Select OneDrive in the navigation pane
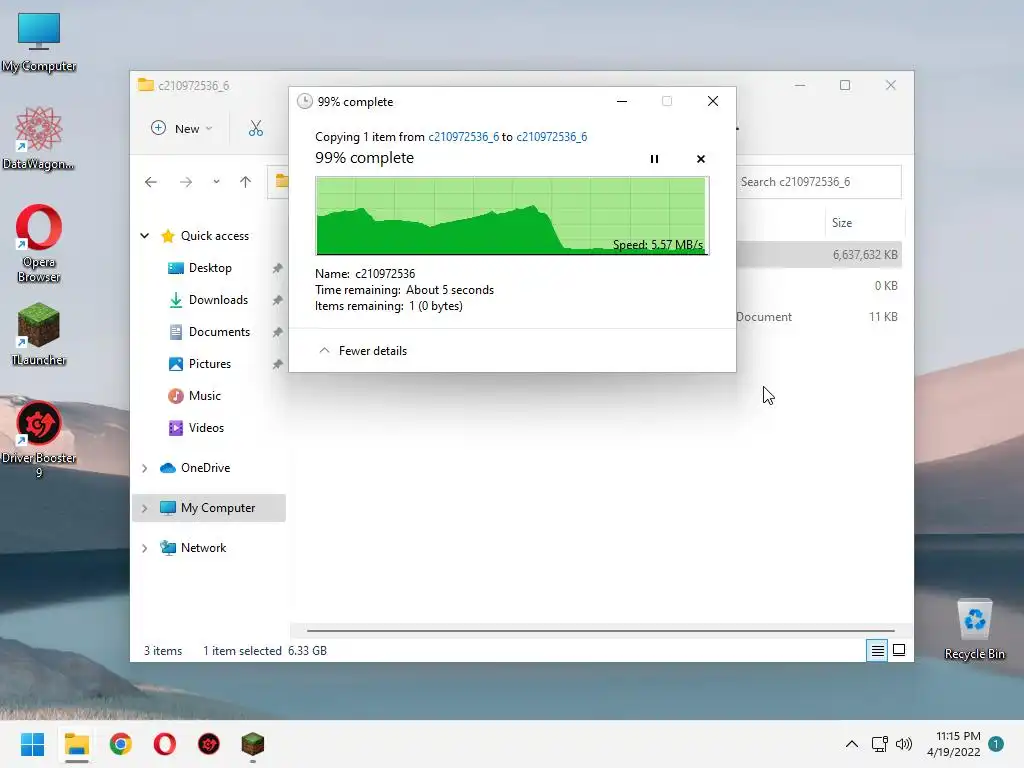 (x=205, y=468)
